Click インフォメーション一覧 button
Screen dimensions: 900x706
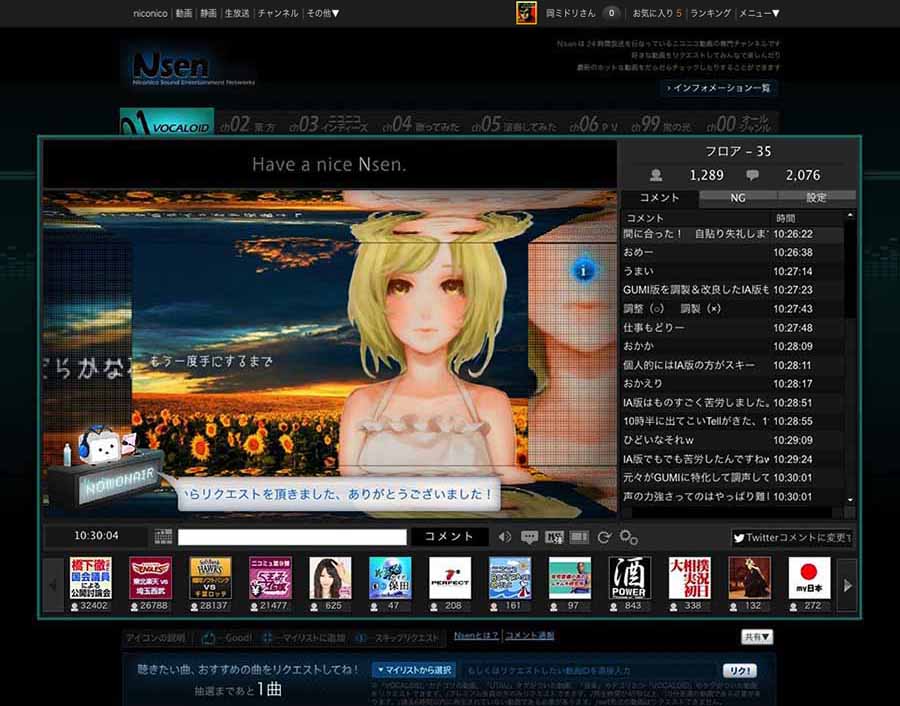[719, 88]
